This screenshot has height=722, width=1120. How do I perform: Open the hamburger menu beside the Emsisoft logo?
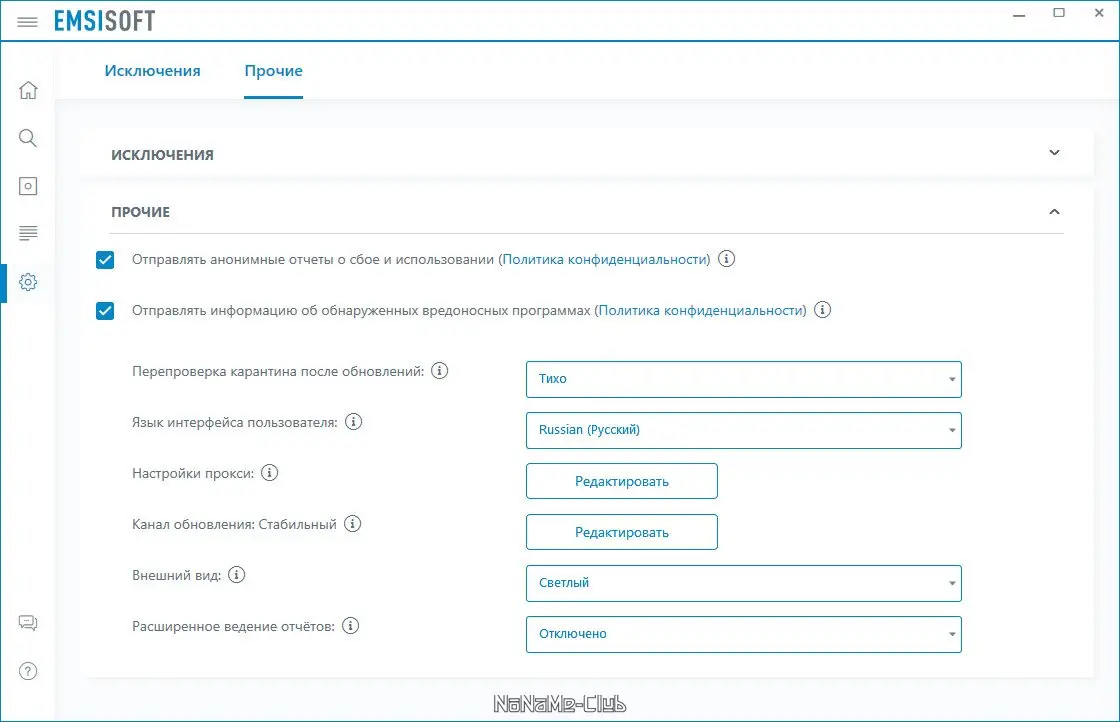(27, 22)
